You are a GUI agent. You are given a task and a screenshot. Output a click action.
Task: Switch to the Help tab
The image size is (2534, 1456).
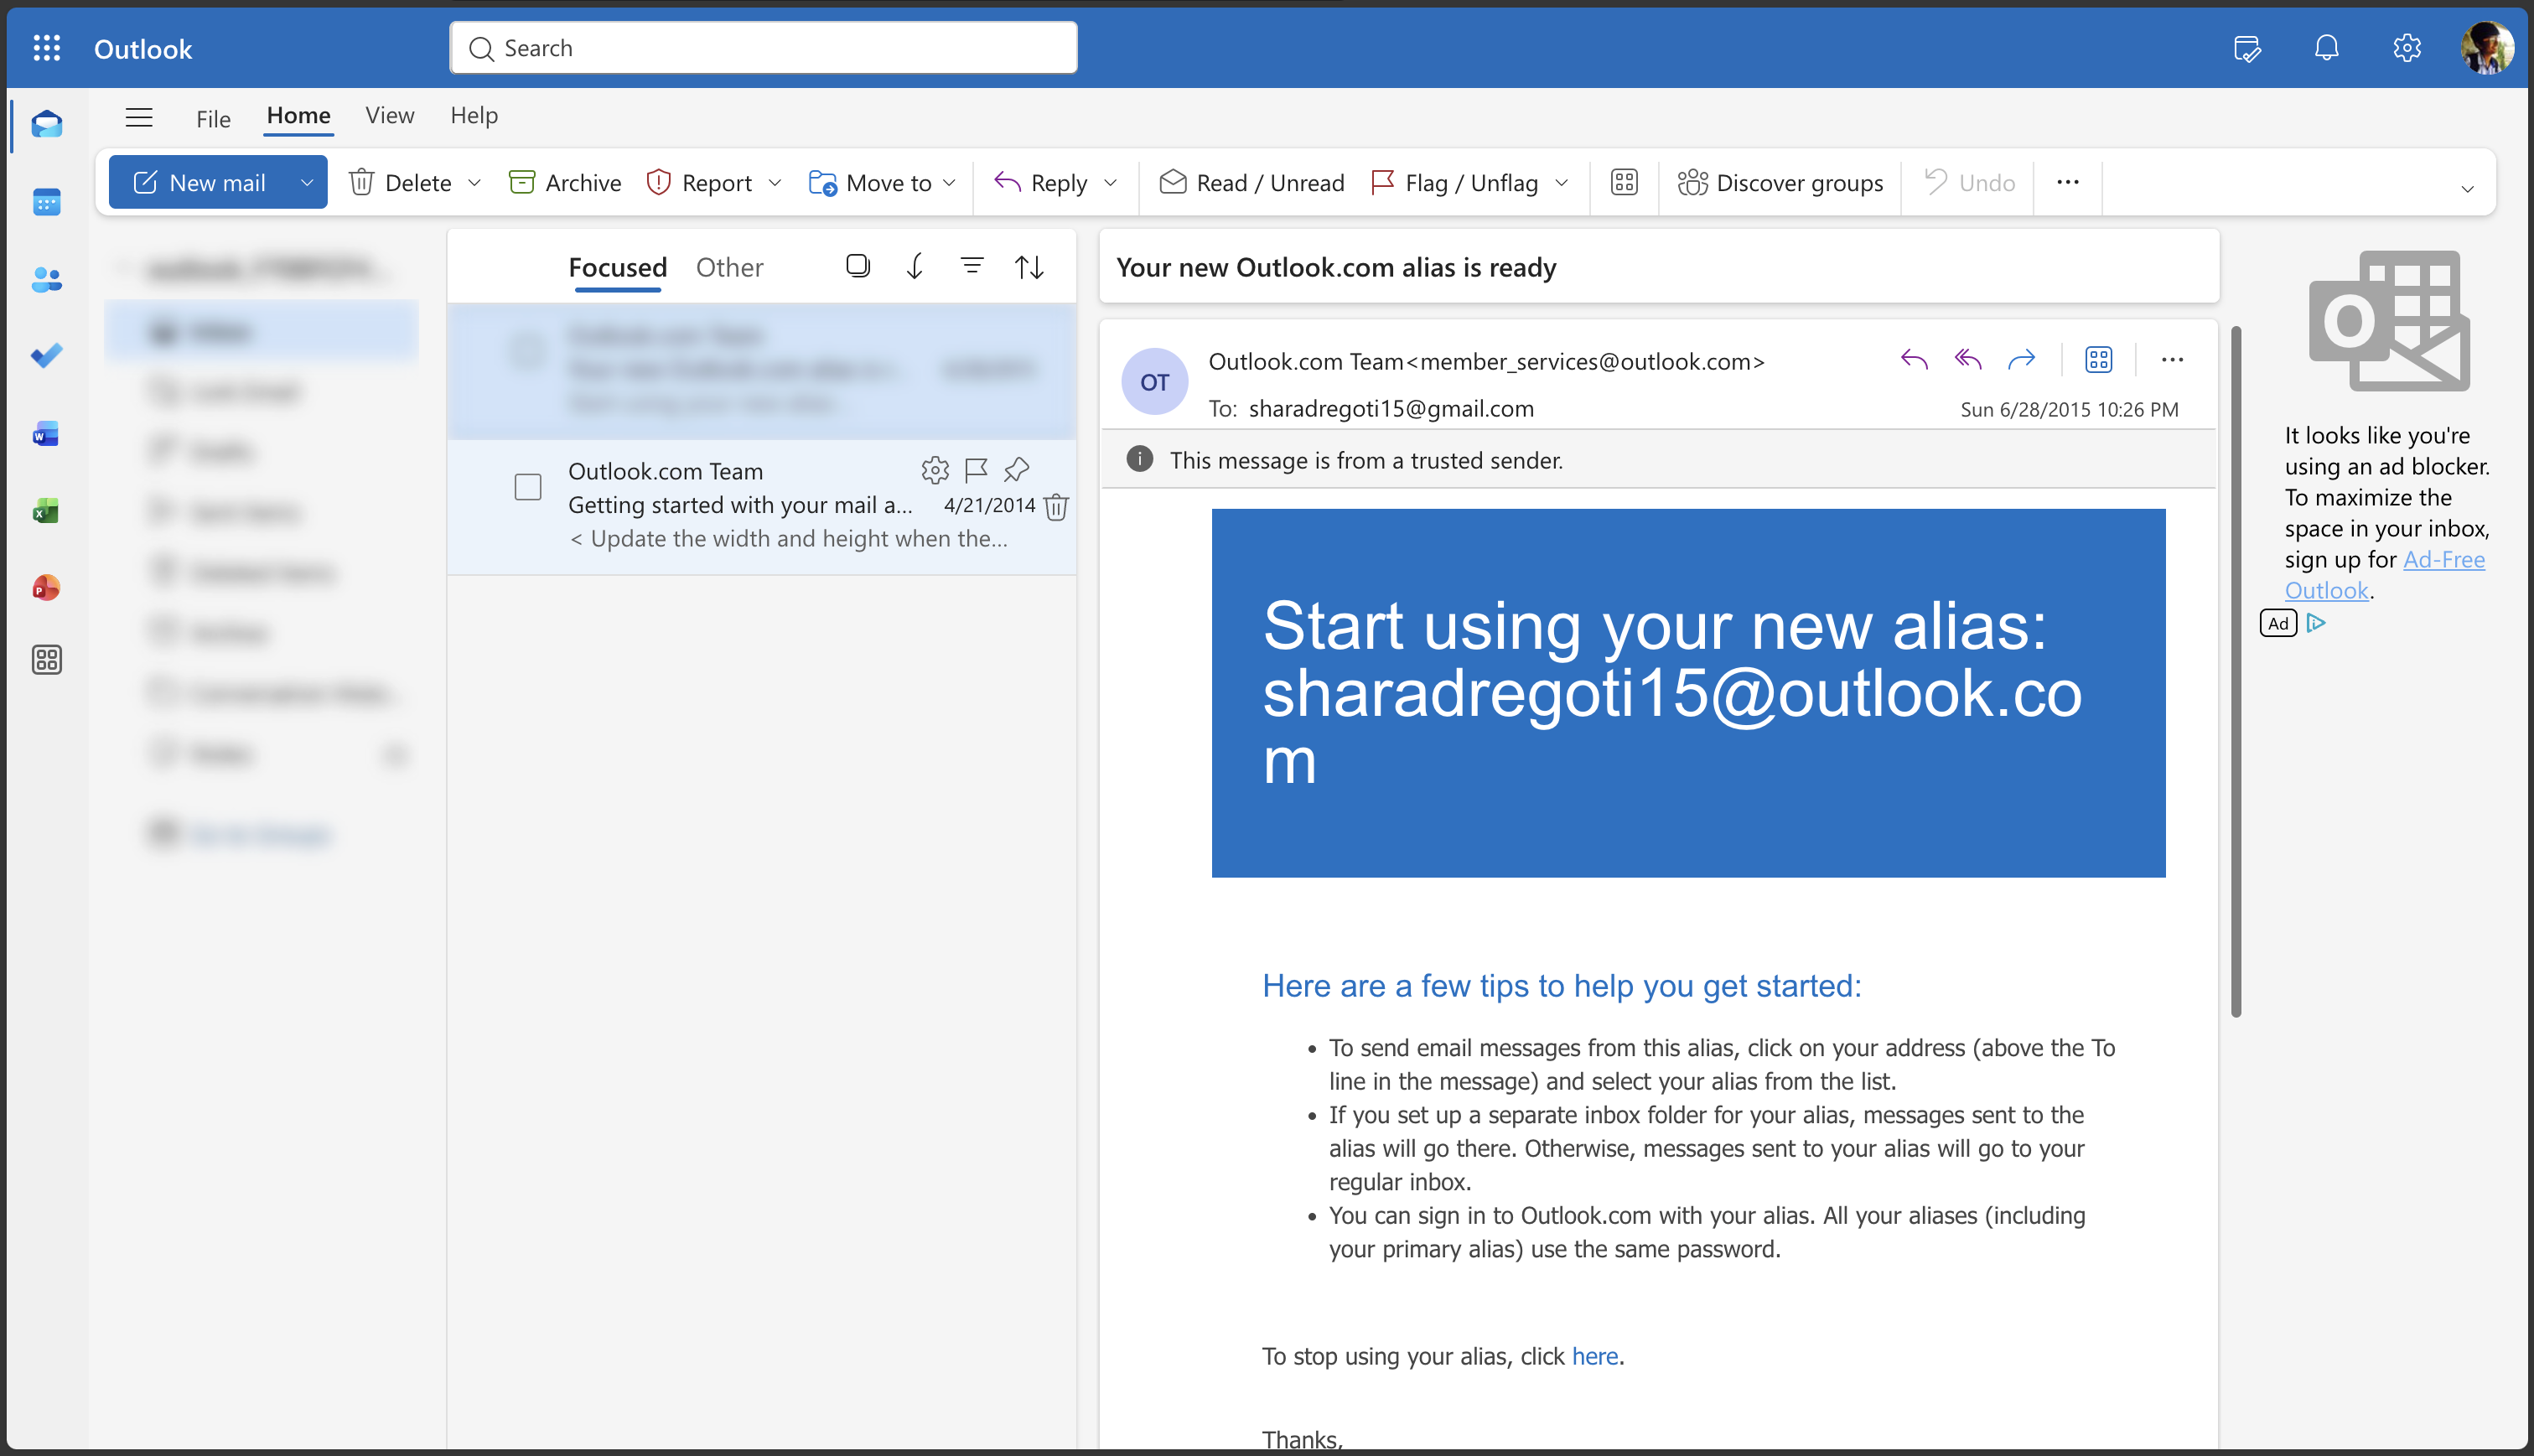473,115
